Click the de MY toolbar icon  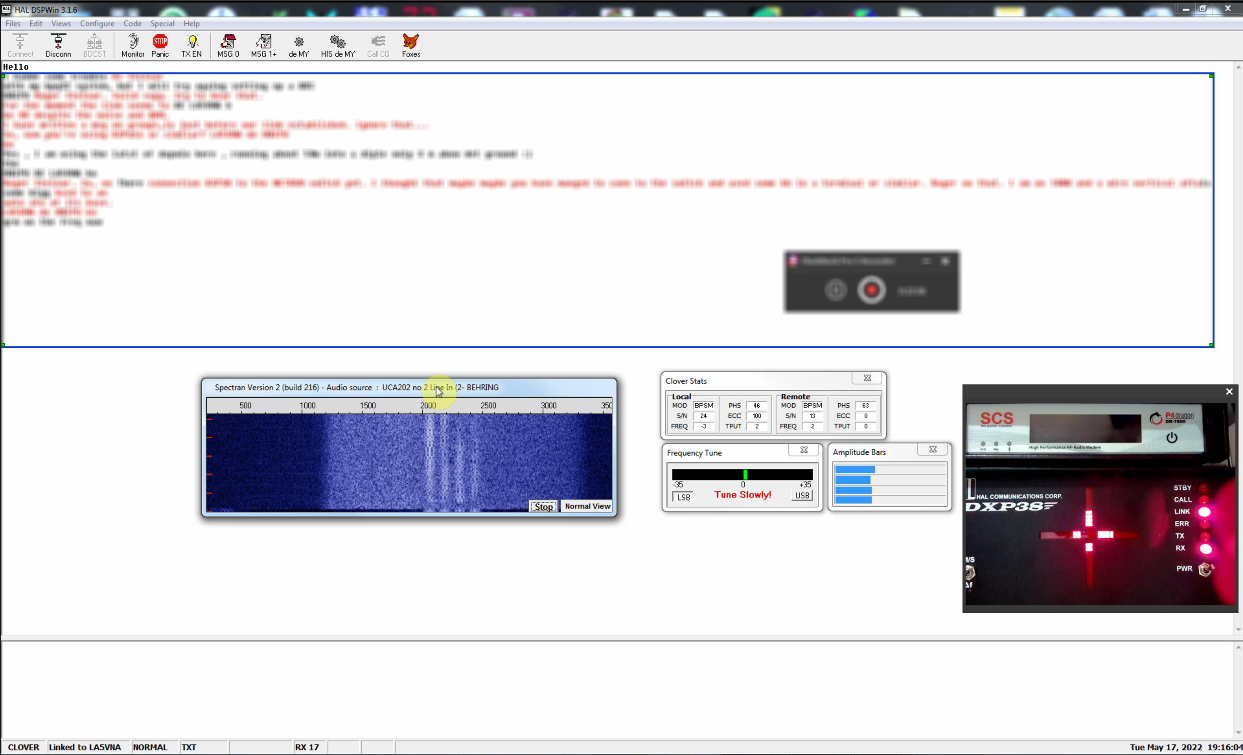[298, 44]
